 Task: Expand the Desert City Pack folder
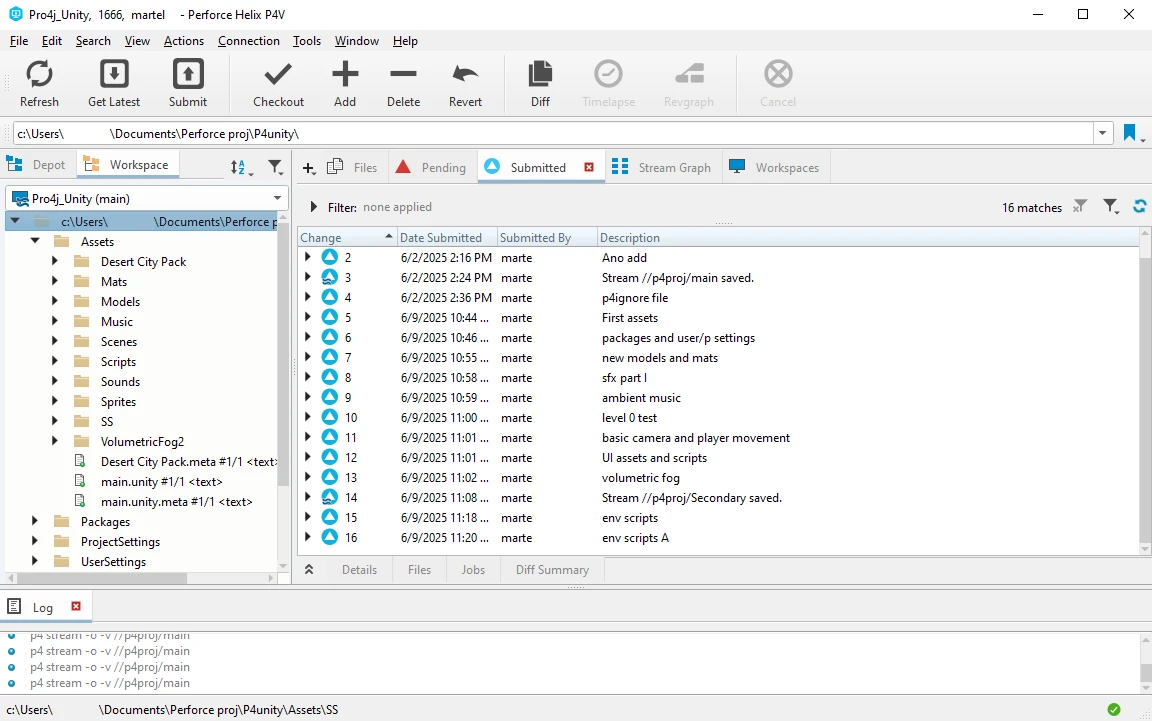54,261
